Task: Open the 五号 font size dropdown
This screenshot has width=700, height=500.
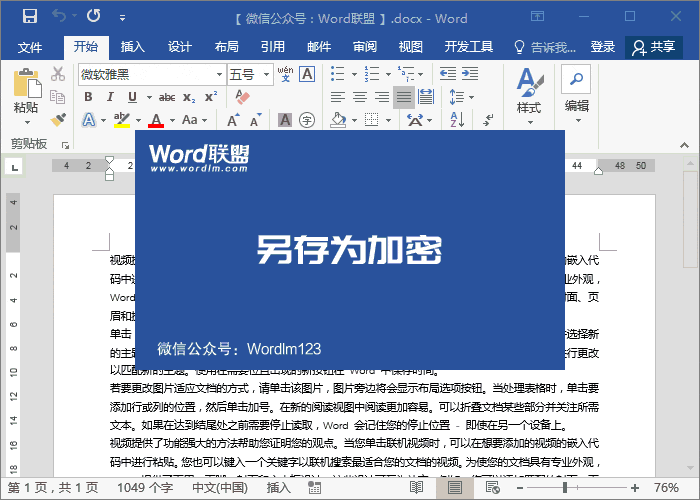Action: (267, 75)
